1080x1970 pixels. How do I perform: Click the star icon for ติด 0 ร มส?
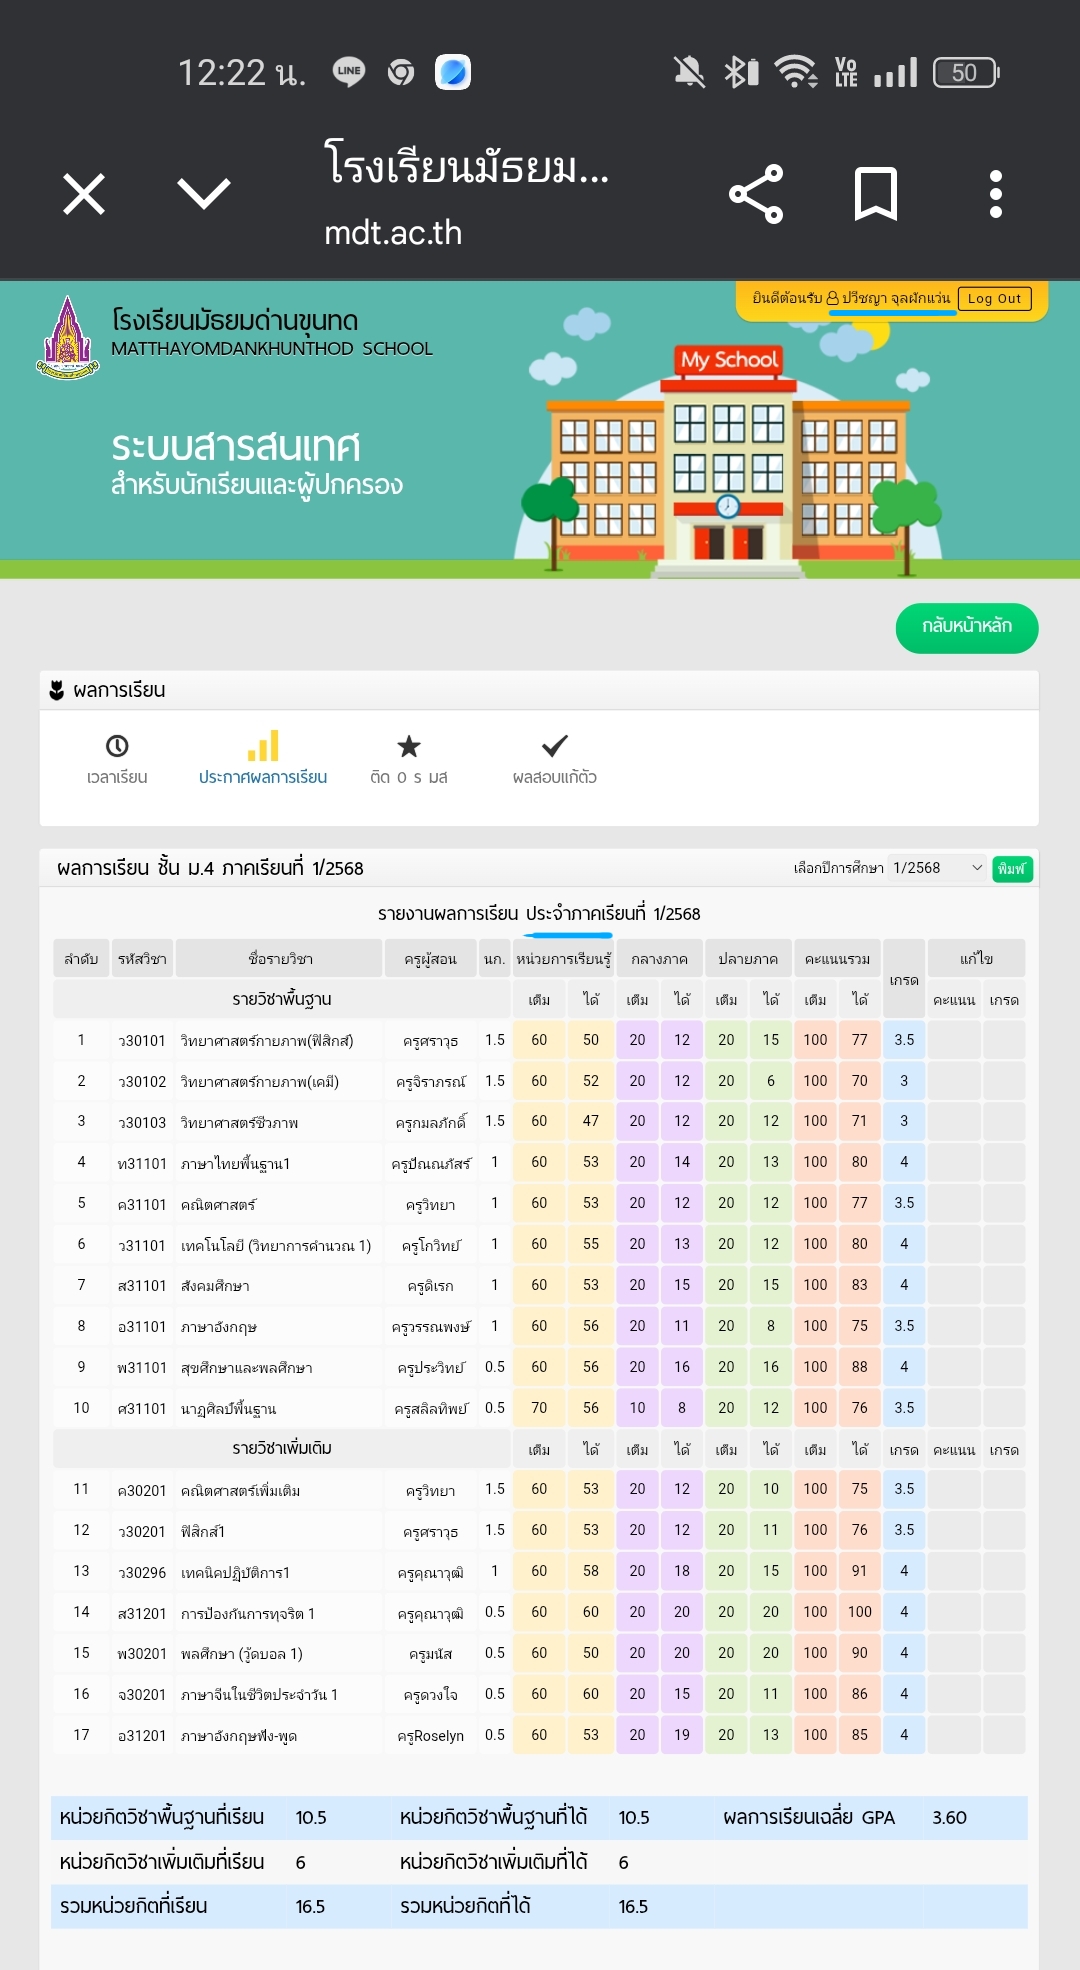pyautogui.click(x=408, y=746)
